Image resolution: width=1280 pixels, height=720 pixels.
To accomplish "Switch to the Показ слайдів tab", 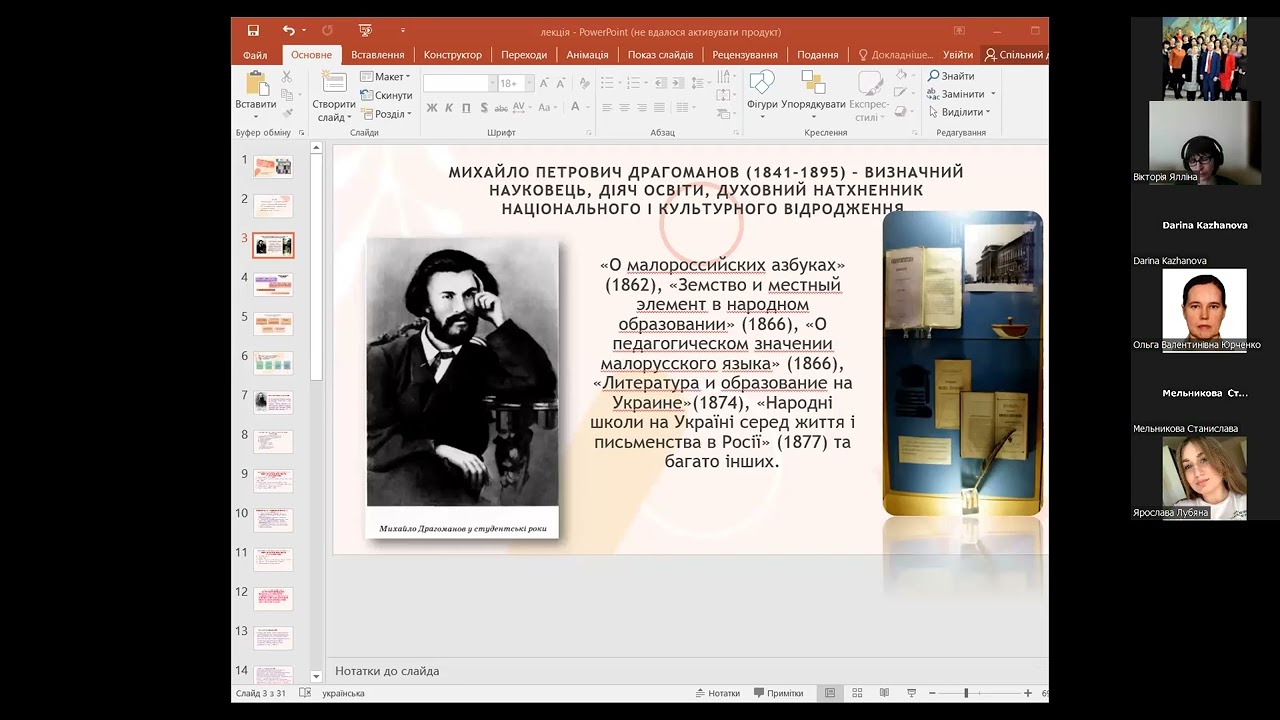I will [x=660, y=55].
